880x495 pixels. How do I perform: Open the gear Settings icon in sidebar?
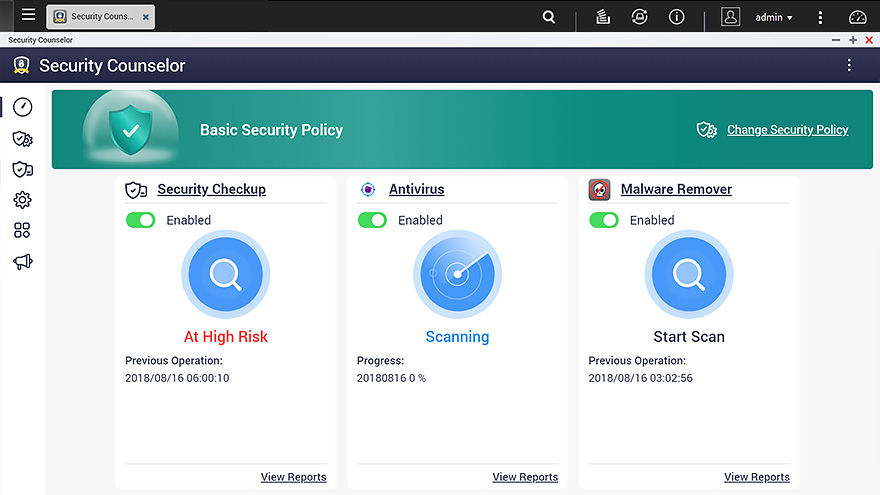point(22,200)
